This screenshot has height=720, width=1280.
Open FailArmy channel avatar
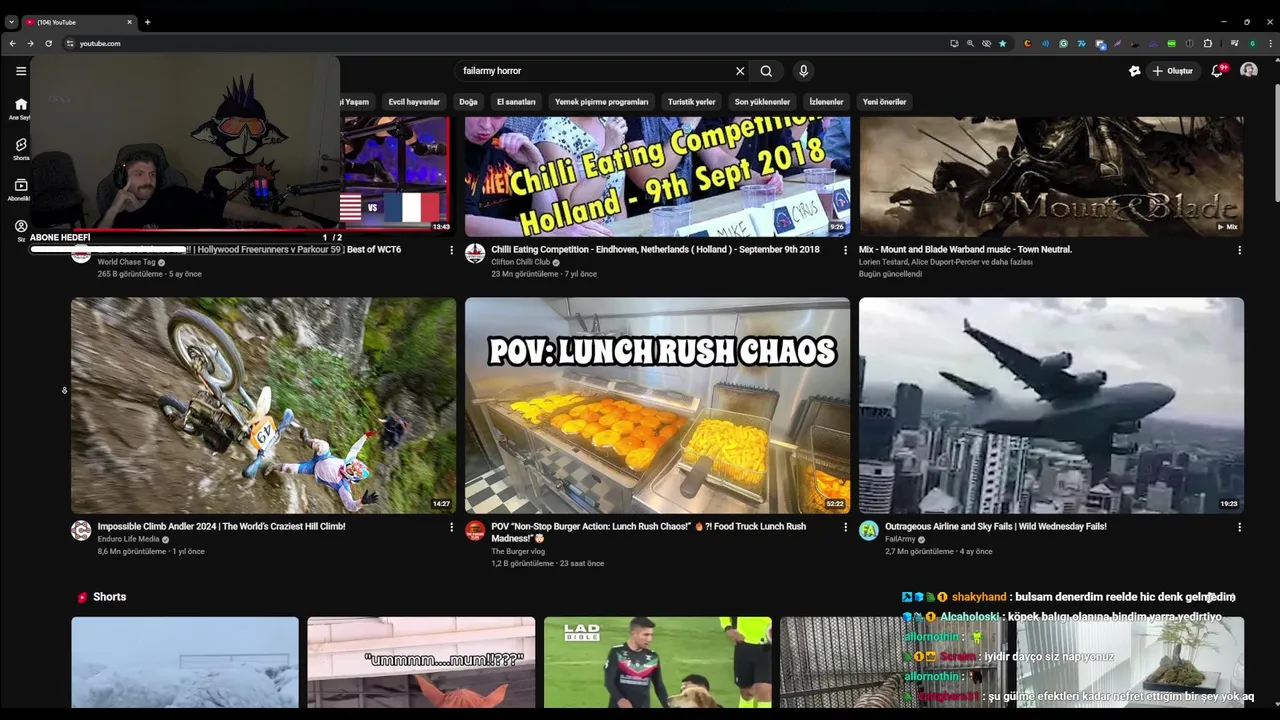tap(869, 530)
